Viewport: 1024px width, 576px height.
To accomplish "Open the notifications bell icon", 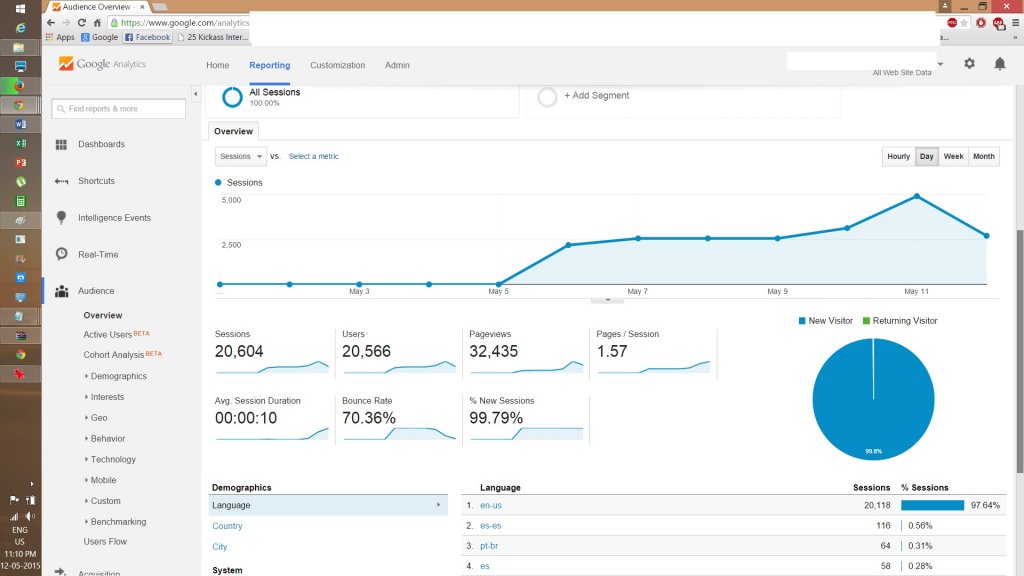I will [999, 64].
